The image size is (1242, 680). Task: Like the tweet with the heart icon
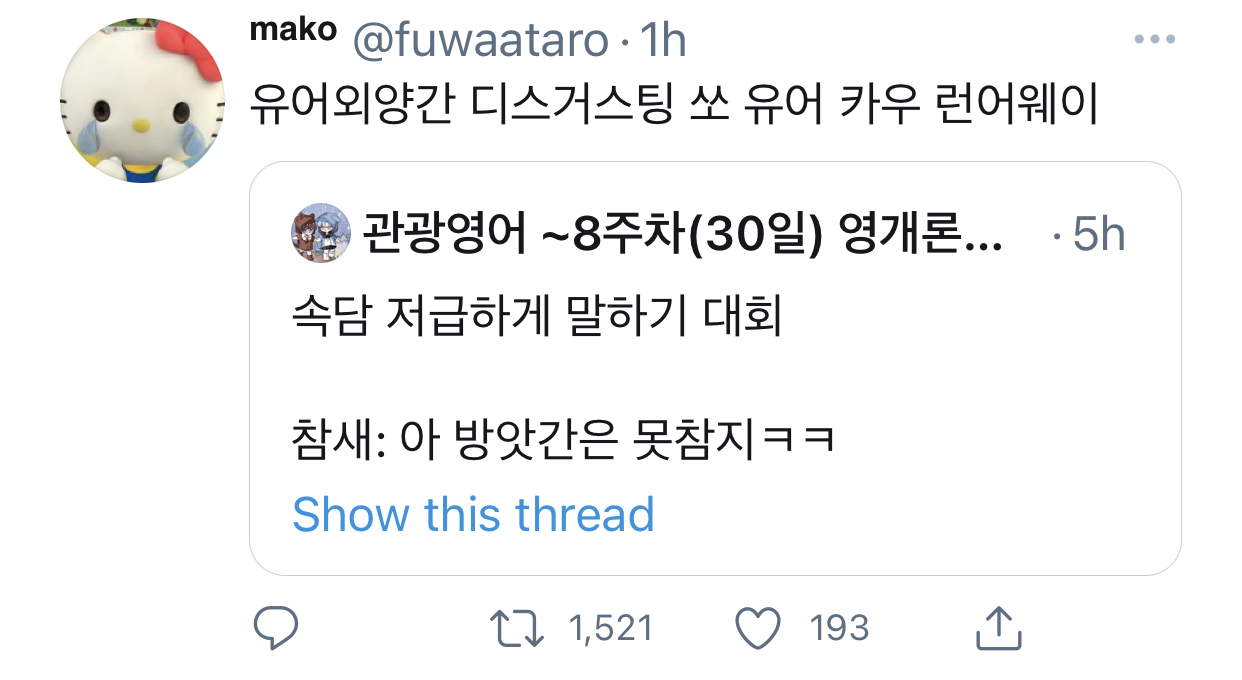click(757, 628)
